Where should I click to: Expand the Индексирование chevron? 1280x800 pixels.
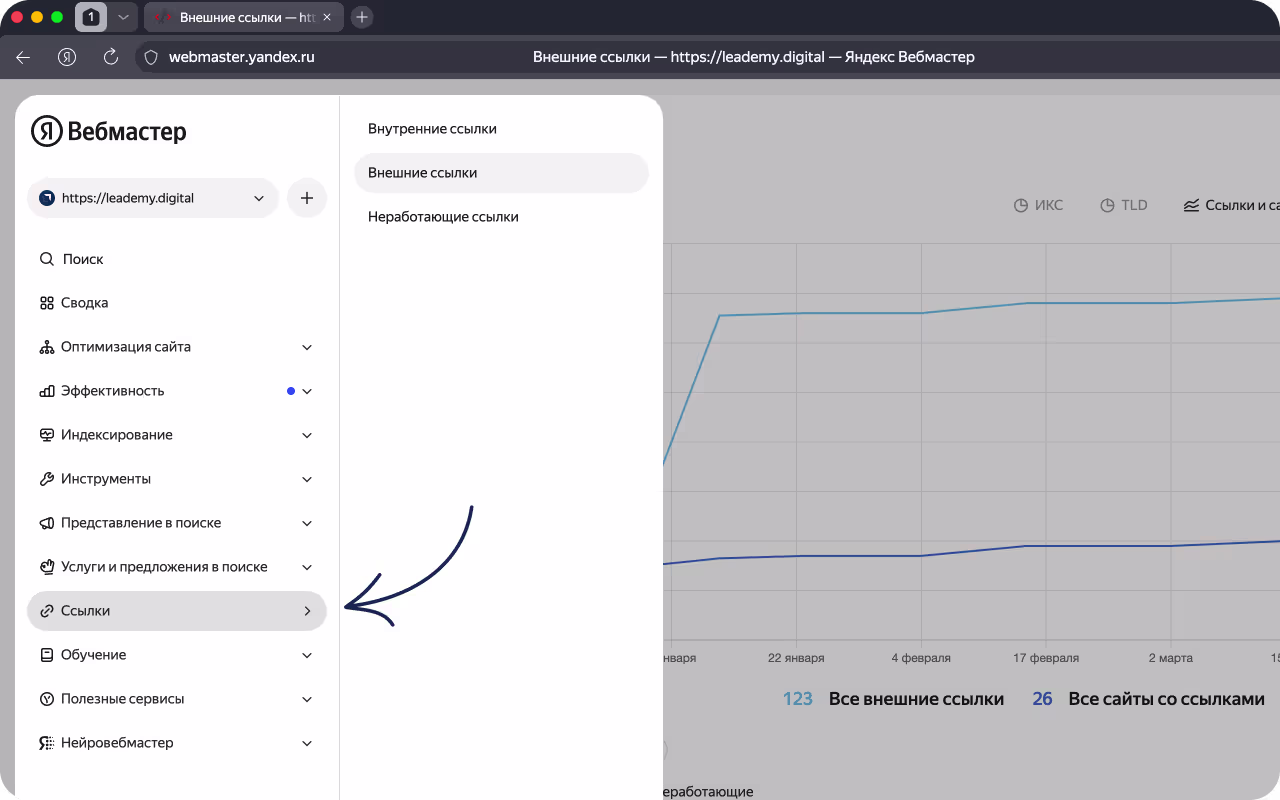click(x=307, y=435)
